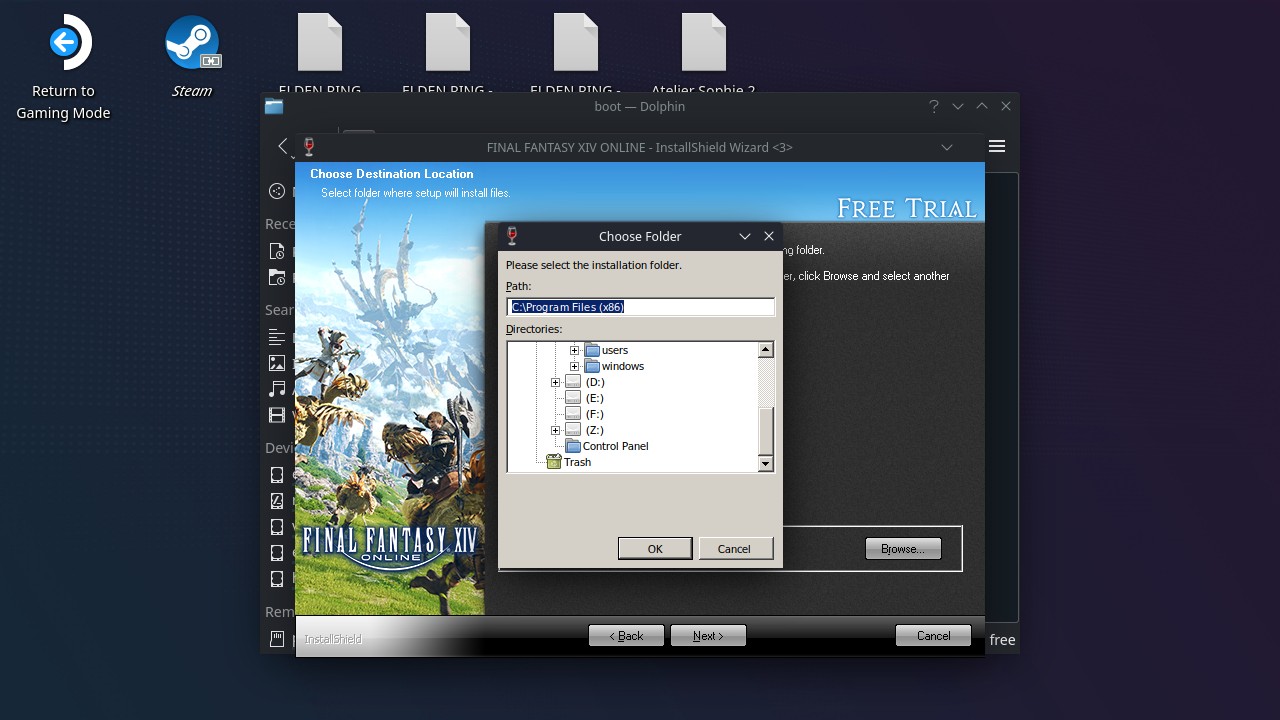This screenshot has height=720, width=1280.
Task: Click Dolphin's hamburger menu icon
Action: 996,146
